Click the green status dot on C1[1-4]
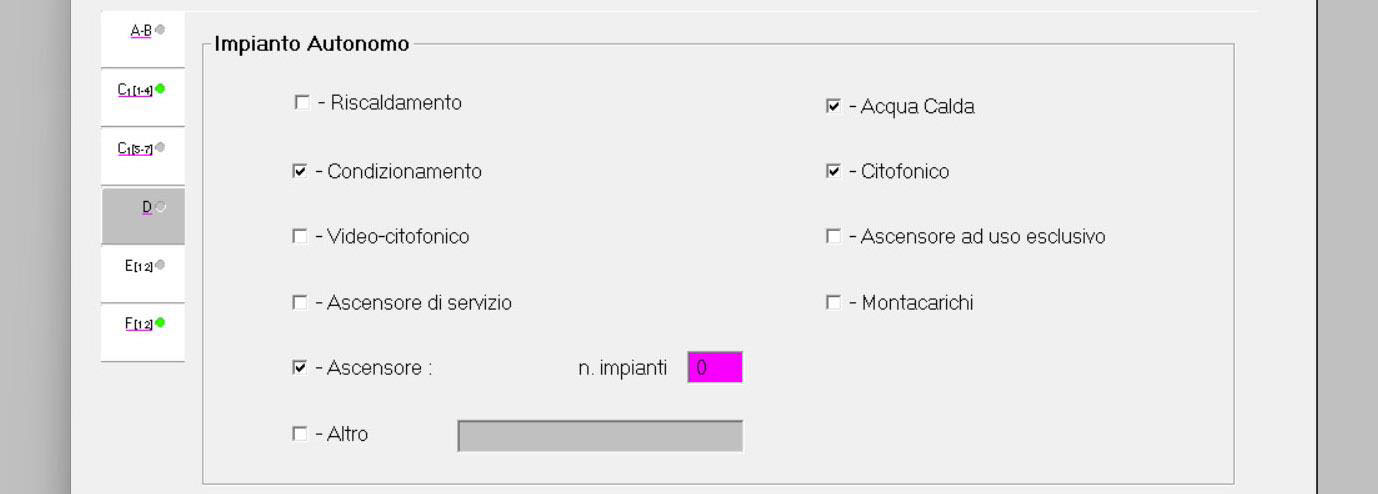Image resolution: width=1378 pixels, height=494 pixels. click(160, 89)
